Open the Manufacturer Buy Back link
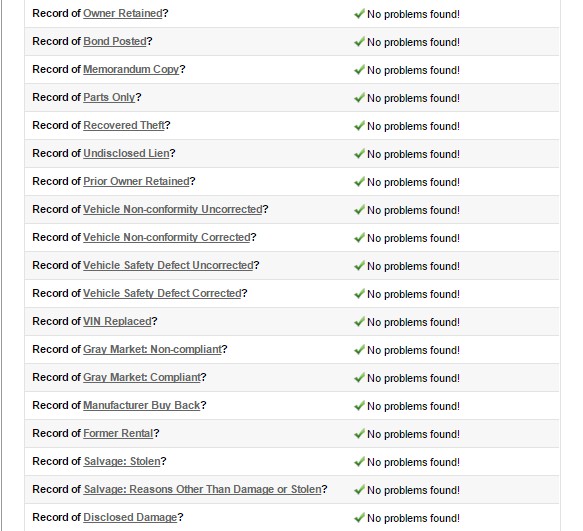This screenshot has width=583, height=531. coord(142,405)
